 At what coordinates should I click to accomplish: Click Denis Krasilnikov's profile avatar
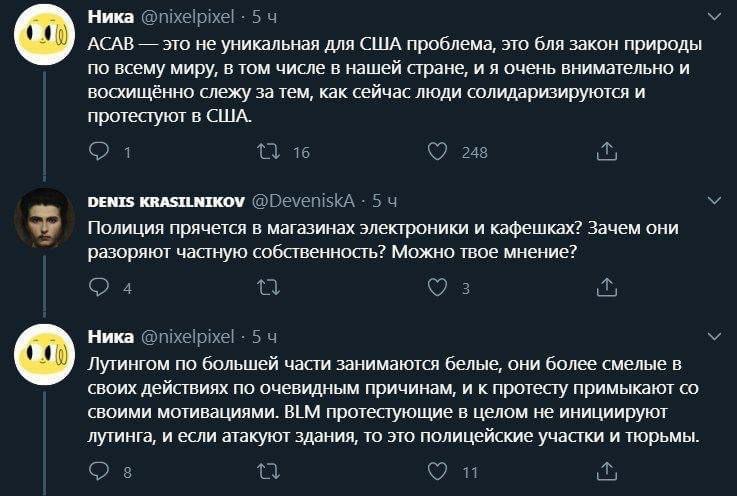tap(44, 217)
